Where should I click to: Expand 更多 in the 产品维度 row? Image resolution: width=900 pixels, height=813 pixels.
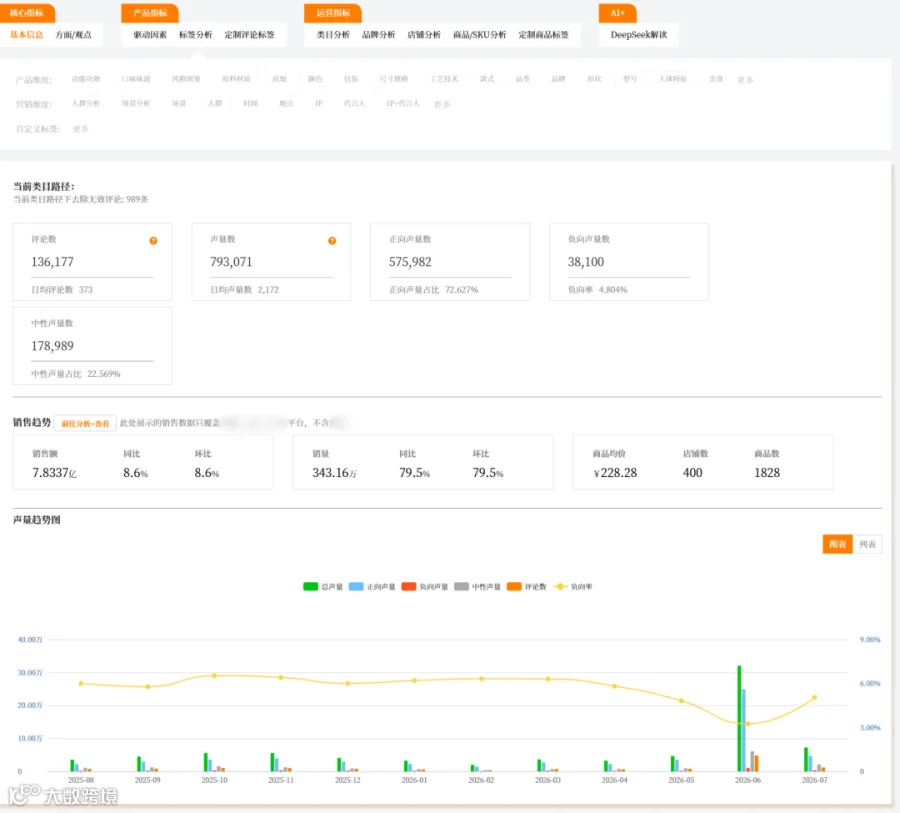[x=745, y=80]
